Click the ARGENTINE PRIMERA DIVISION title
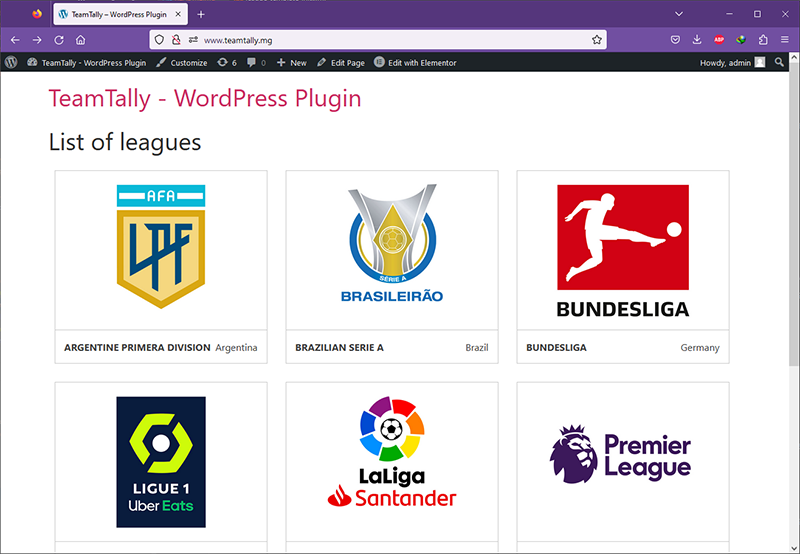The height and width of the screenshot is (554, 800). point(137,347)
